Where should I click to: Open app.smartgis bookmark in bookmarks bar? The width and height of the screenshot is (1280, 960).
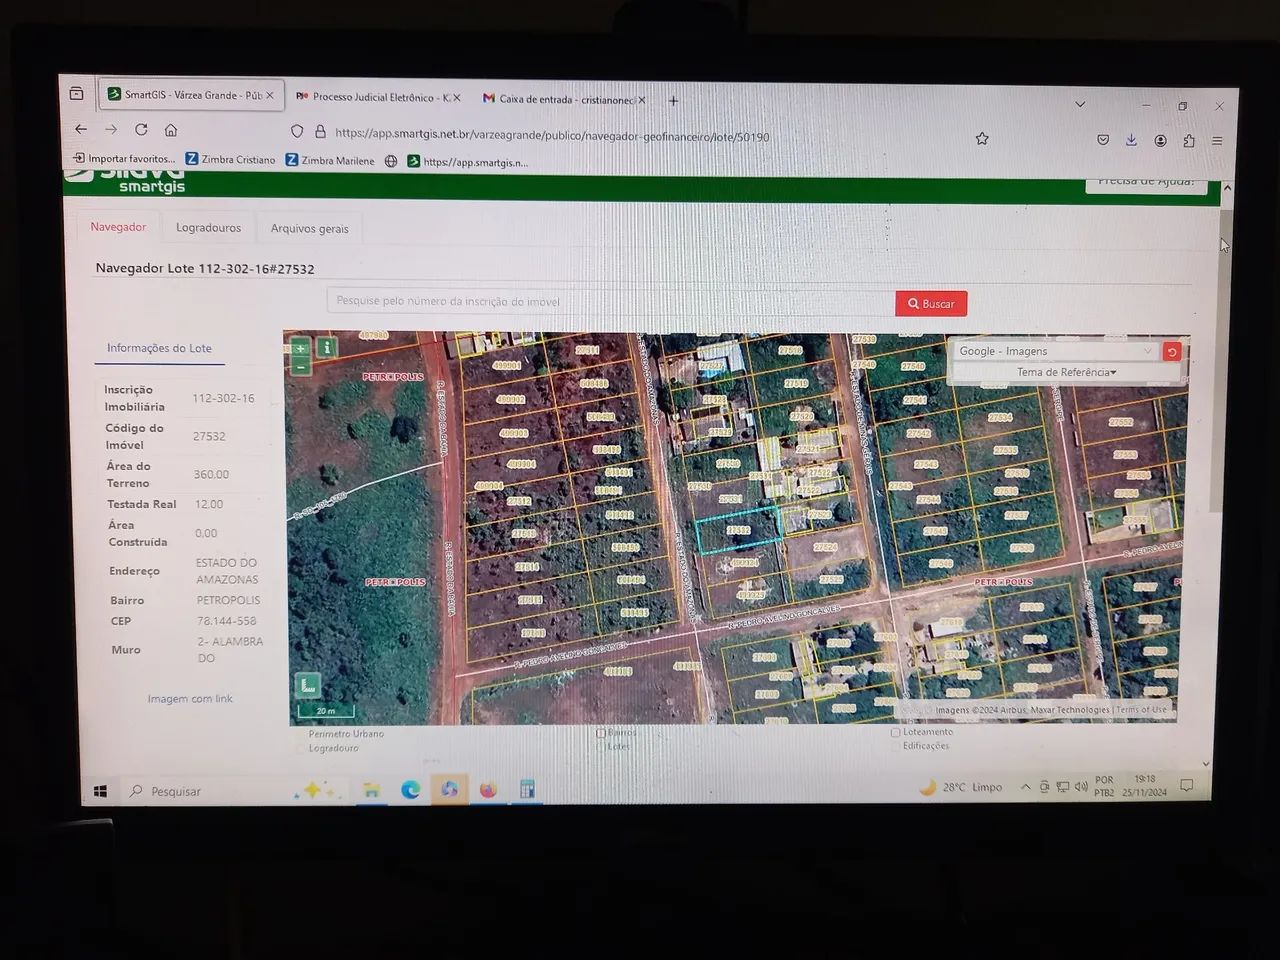(x=467, y=161)
